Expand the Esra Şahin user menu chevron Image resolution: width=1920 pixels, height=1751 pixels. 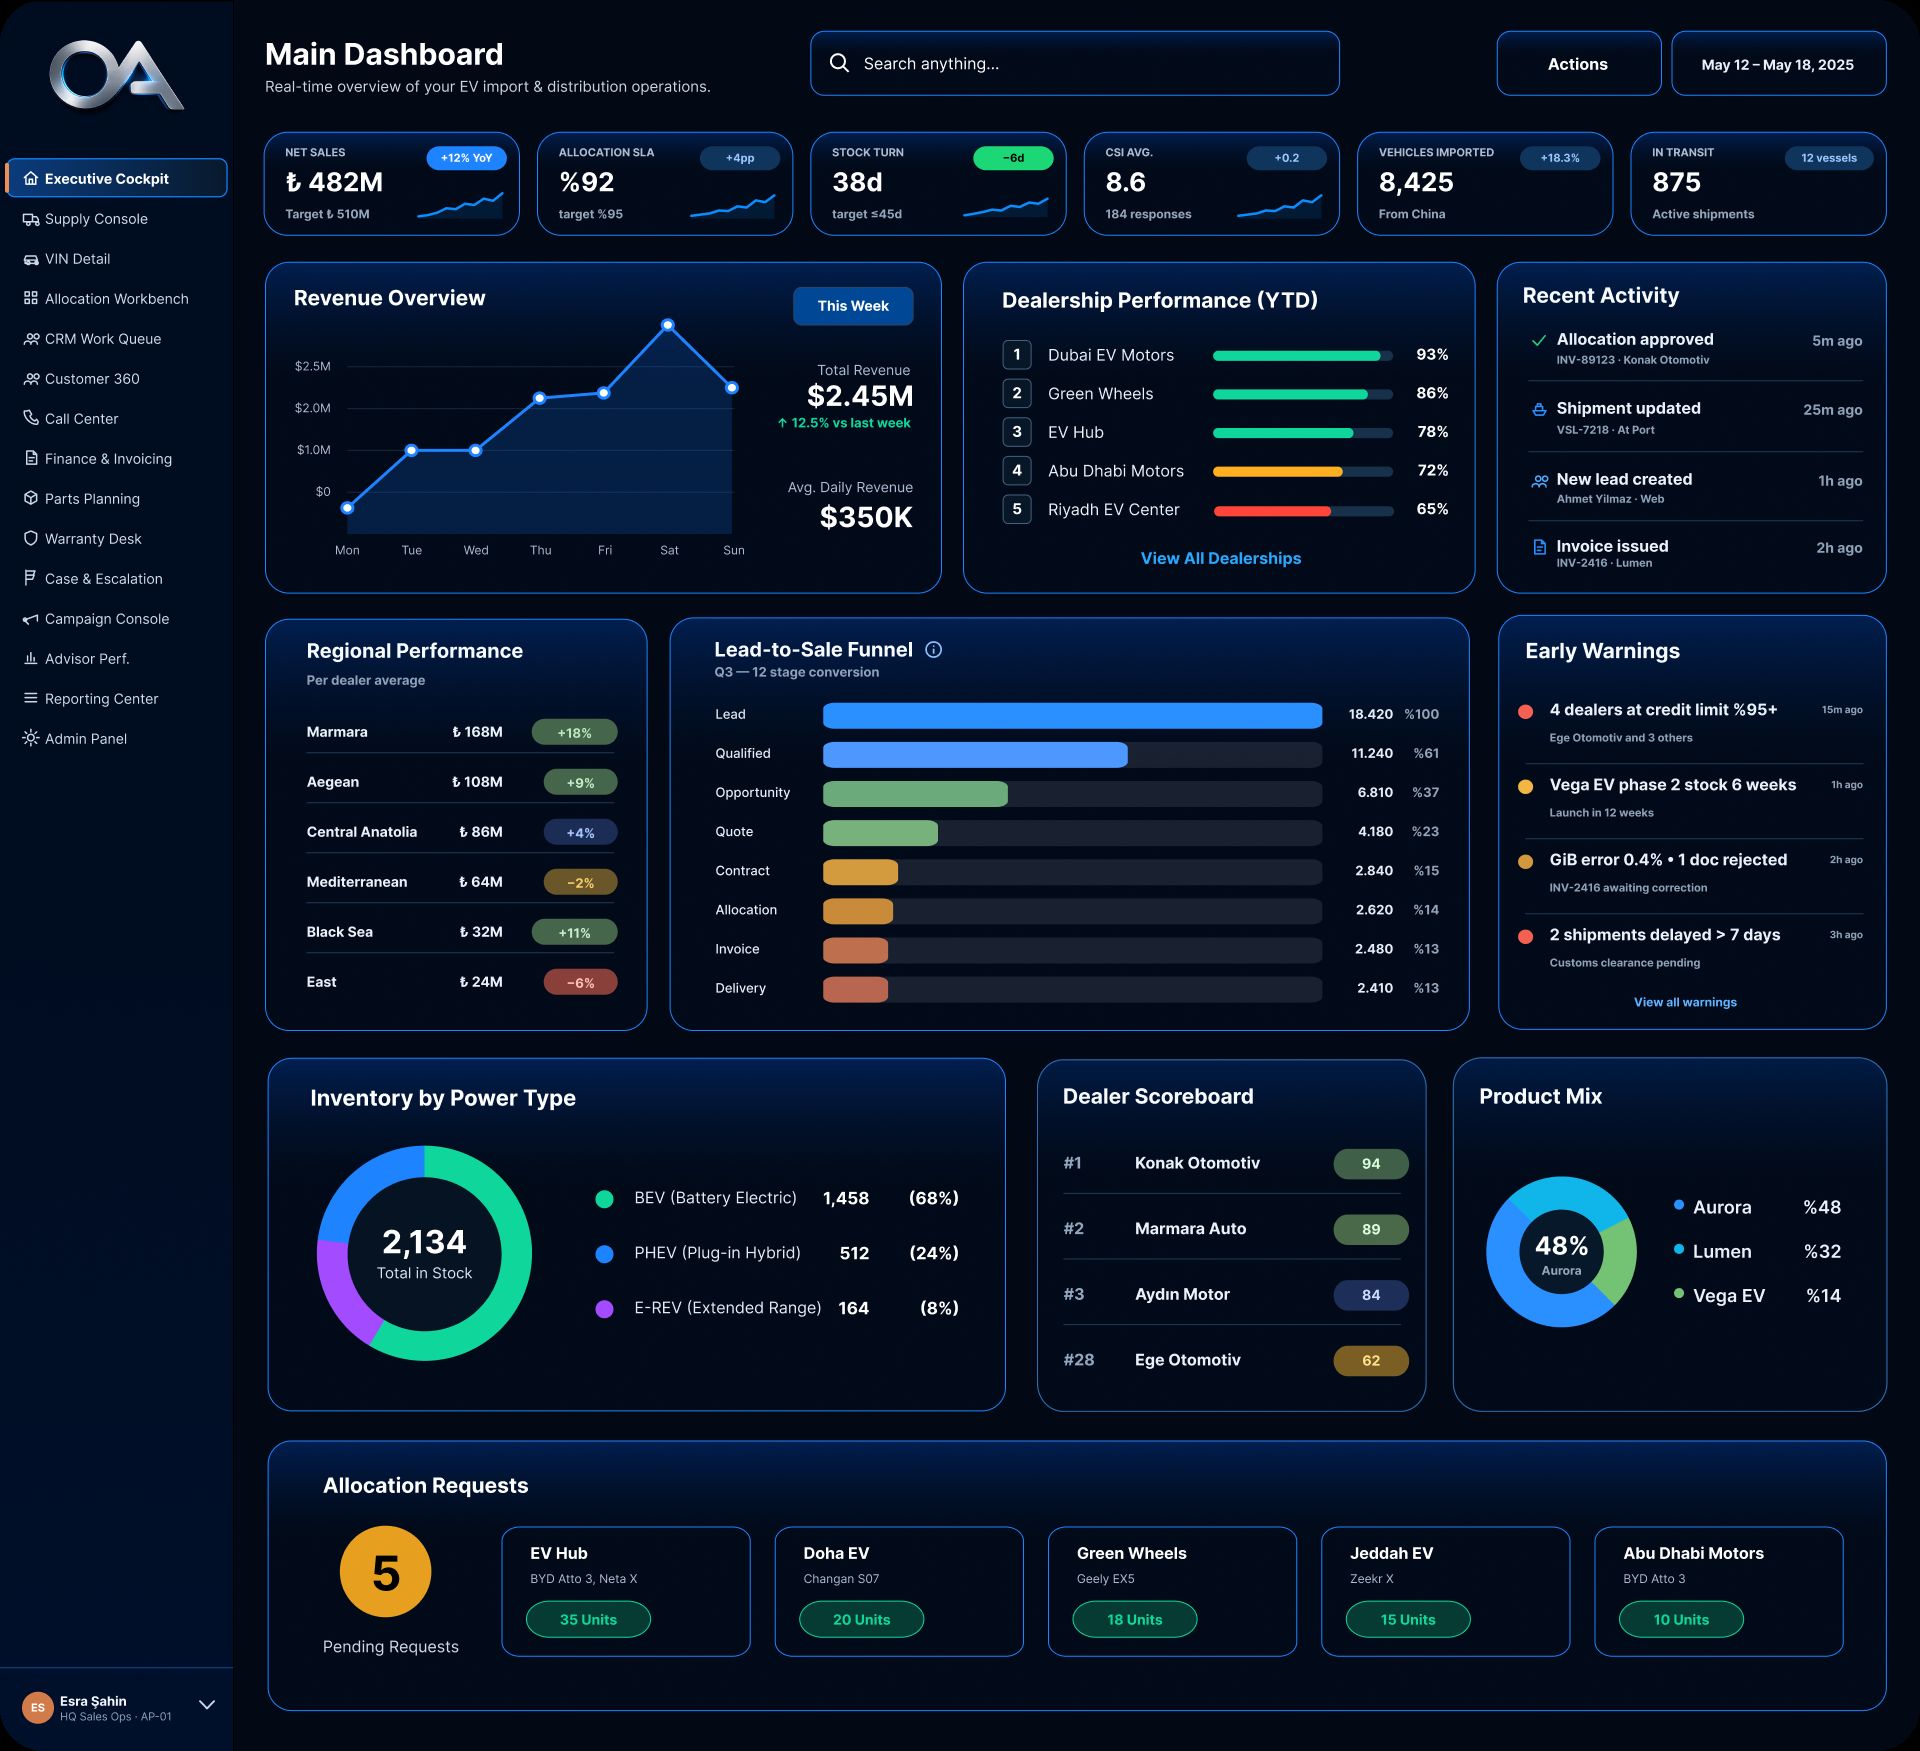click(x=207, y=1705)
